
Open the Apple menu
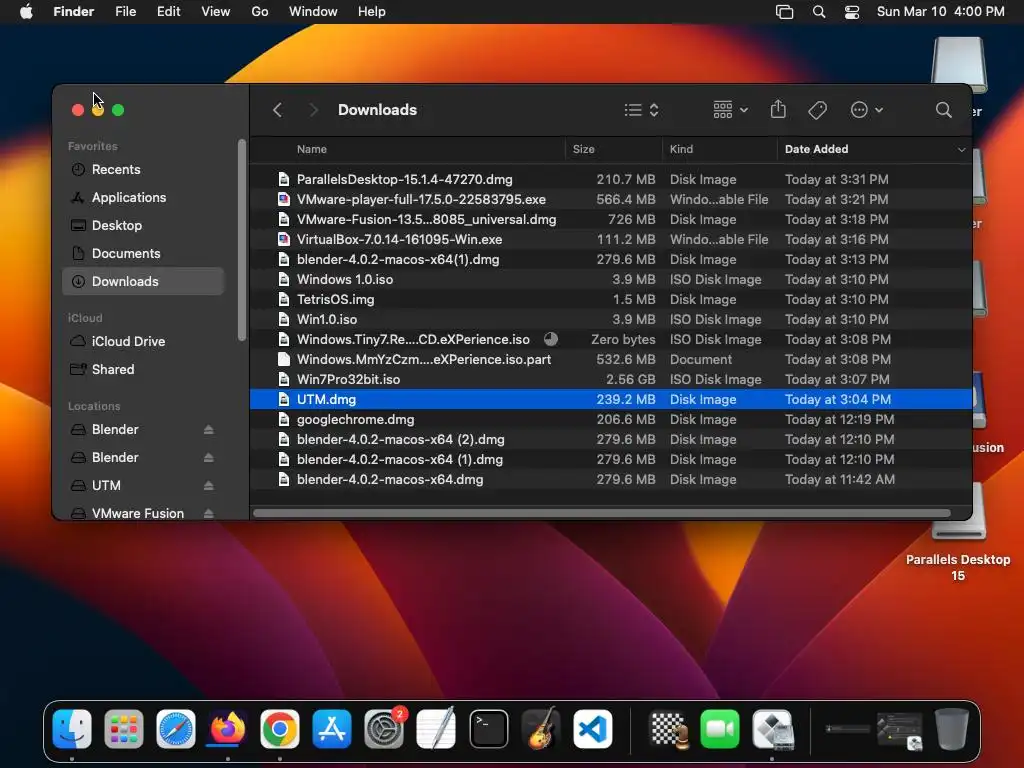(26, 12)
